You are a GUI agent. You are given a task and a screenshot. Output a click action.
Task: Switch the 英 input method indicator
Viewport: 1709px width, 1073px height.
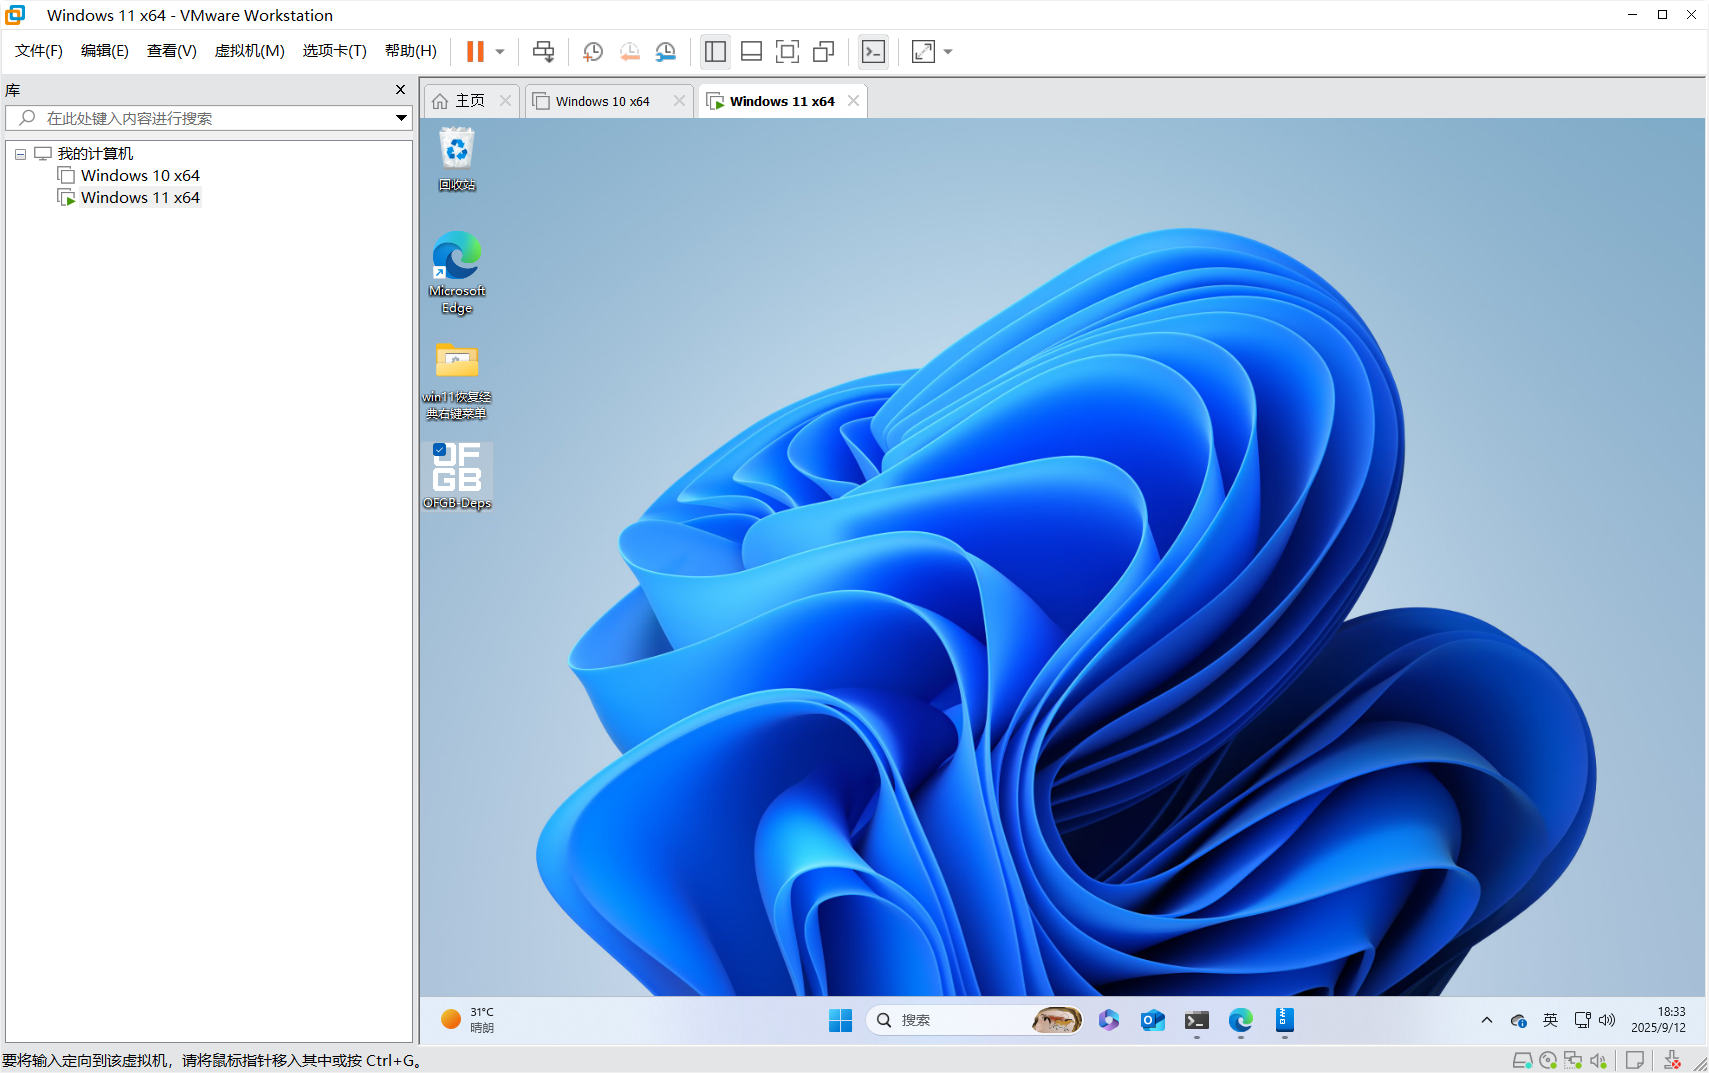click(x=1550, y=1020)
